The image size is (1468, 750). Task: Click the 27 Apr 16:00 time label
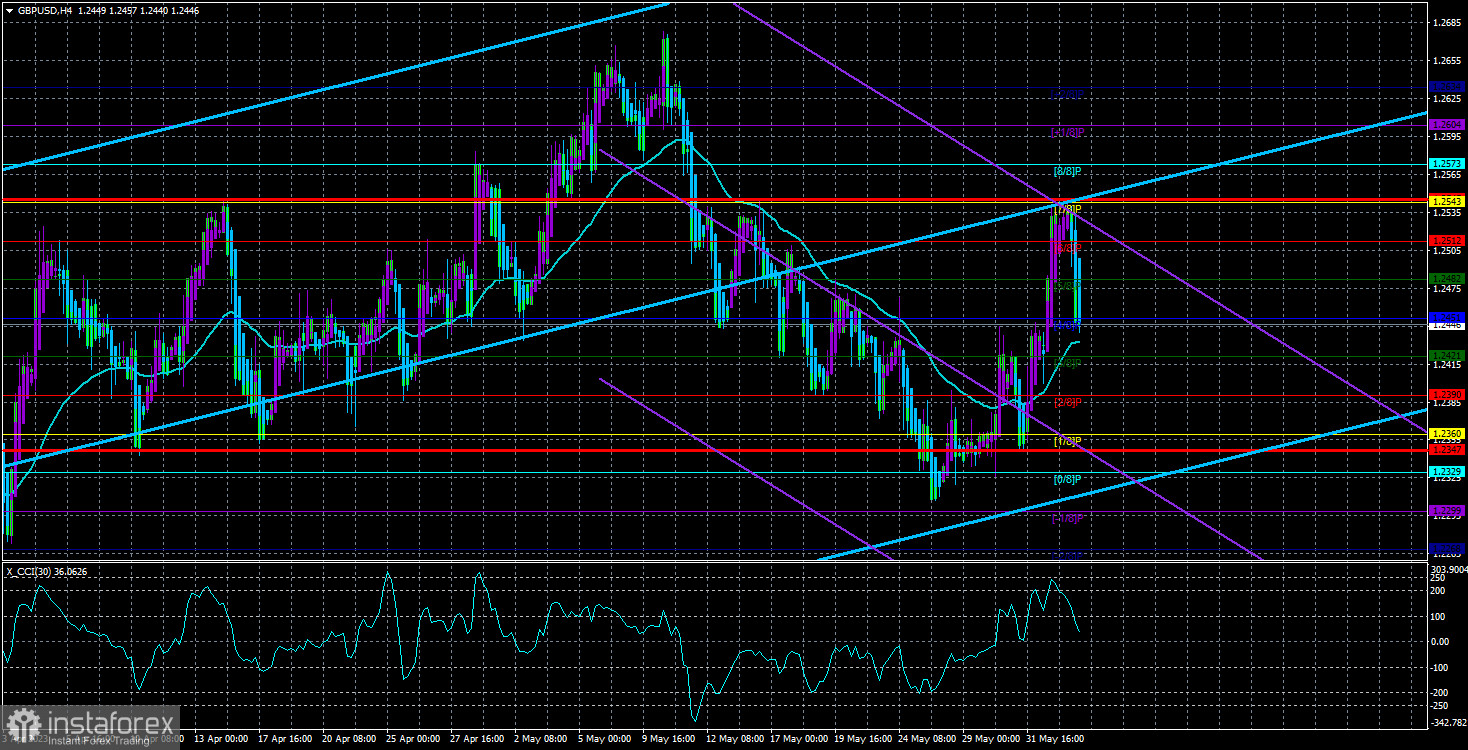tap(476, 739)
